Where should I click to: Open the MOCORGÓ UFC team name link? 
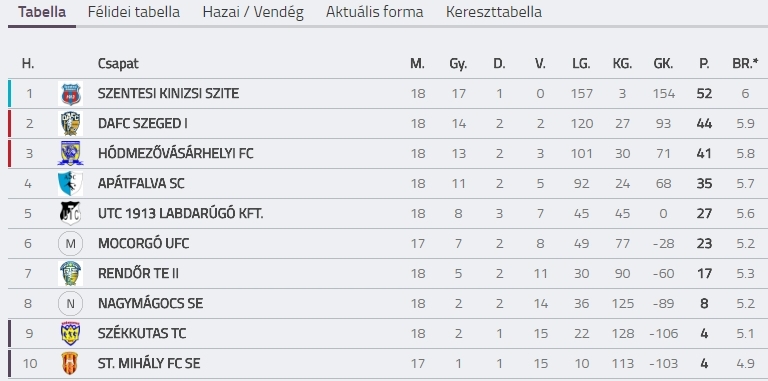tap(144, 243)
